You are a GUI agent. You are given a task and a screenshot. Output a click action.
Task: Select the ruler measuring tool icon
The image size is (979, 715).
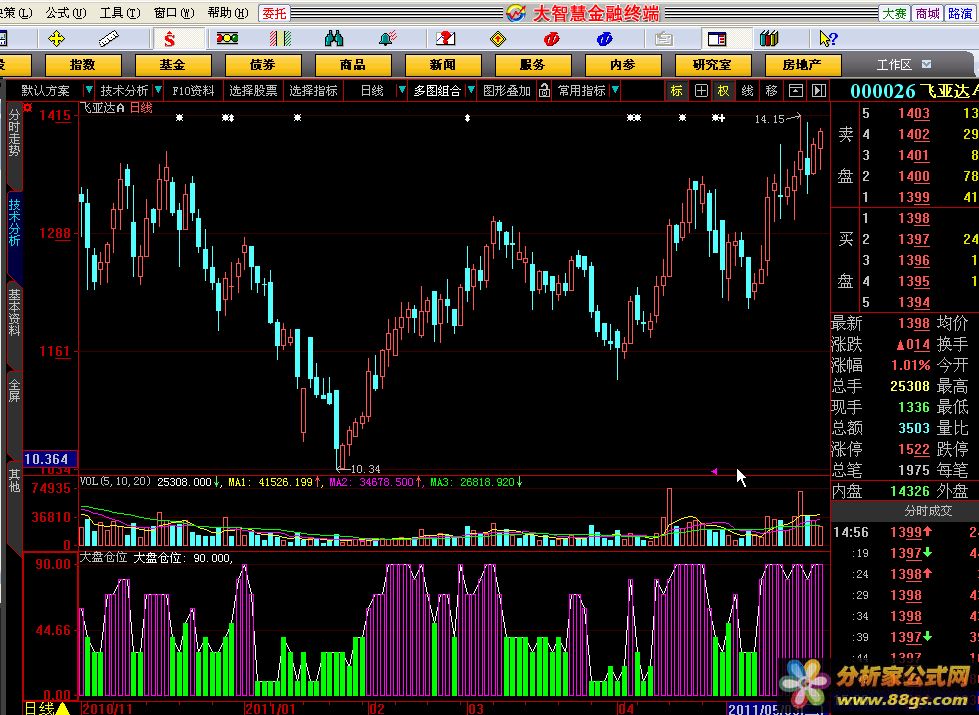109,39
